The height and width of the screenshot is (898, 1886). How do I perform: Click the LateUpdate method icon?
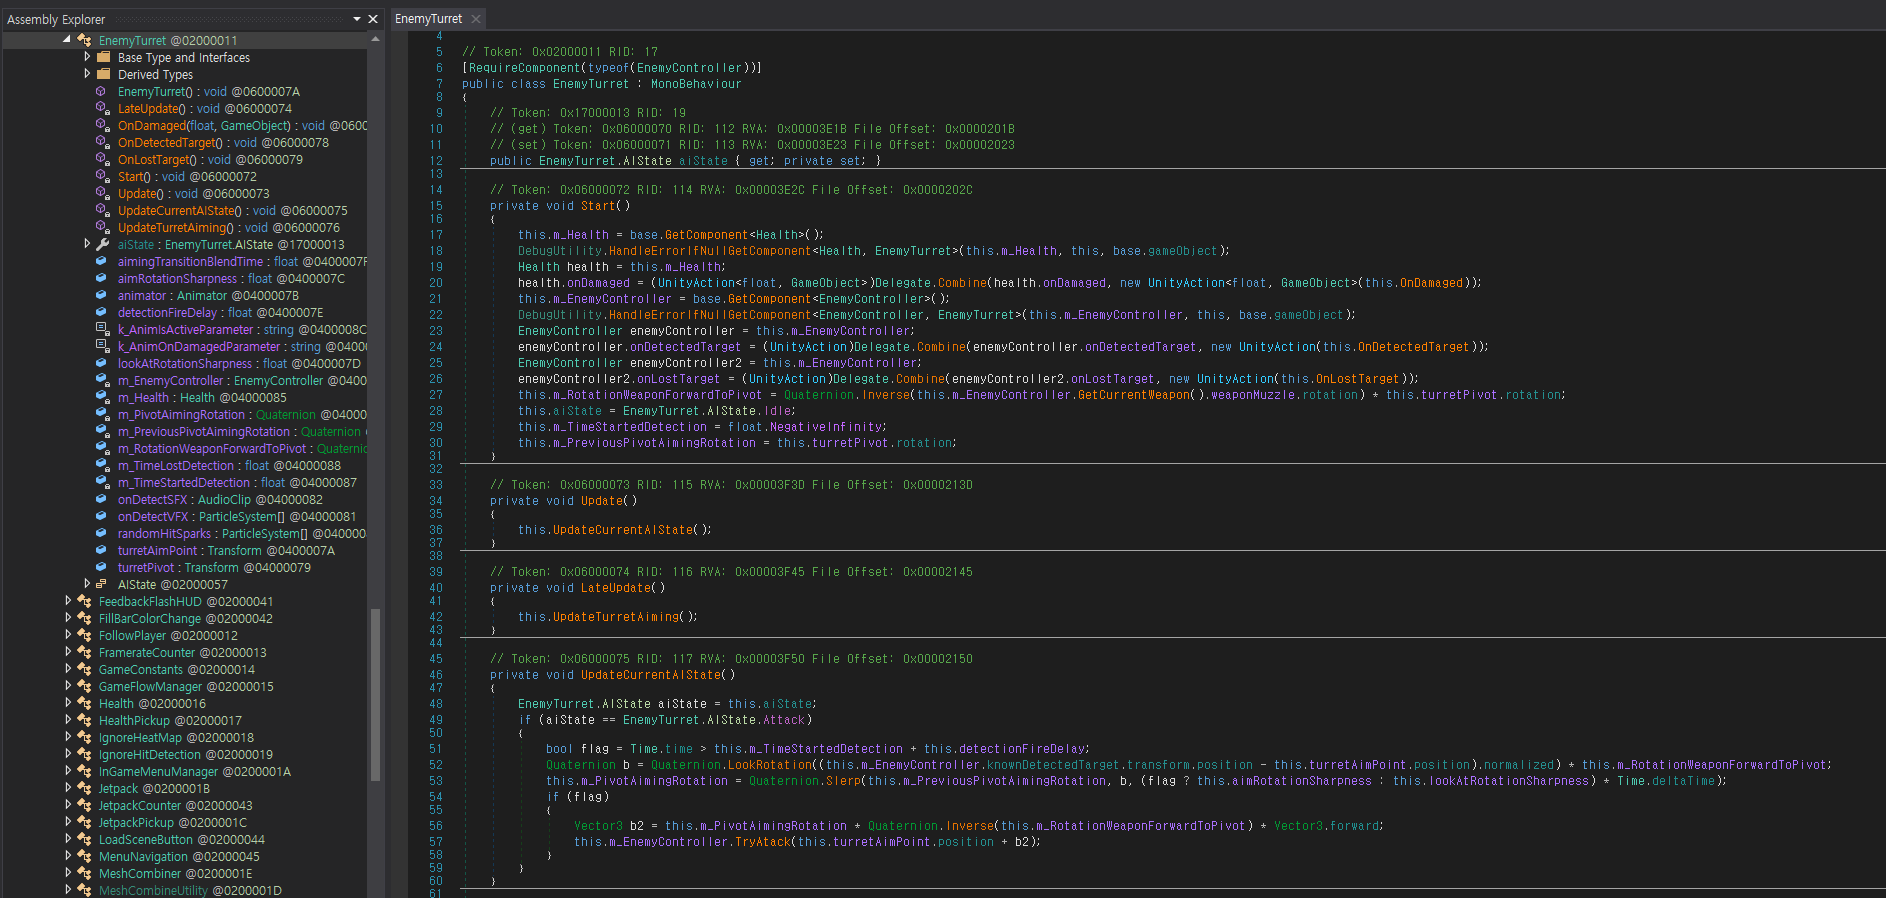(x=101, y=108)
